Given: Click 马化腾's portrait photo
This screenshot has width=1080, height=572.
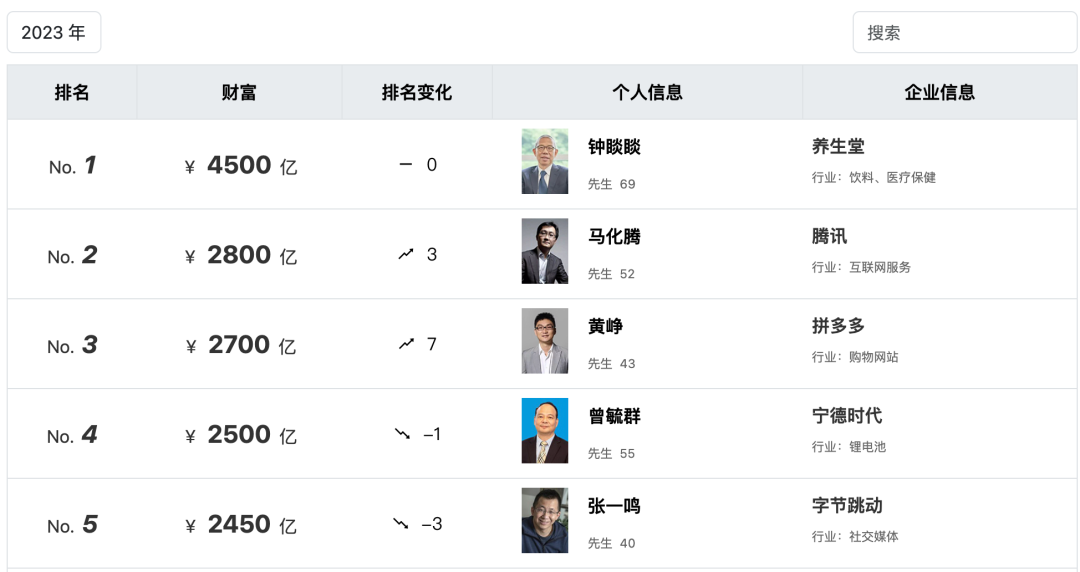Looking at the screenshot, I should [545, 251].
